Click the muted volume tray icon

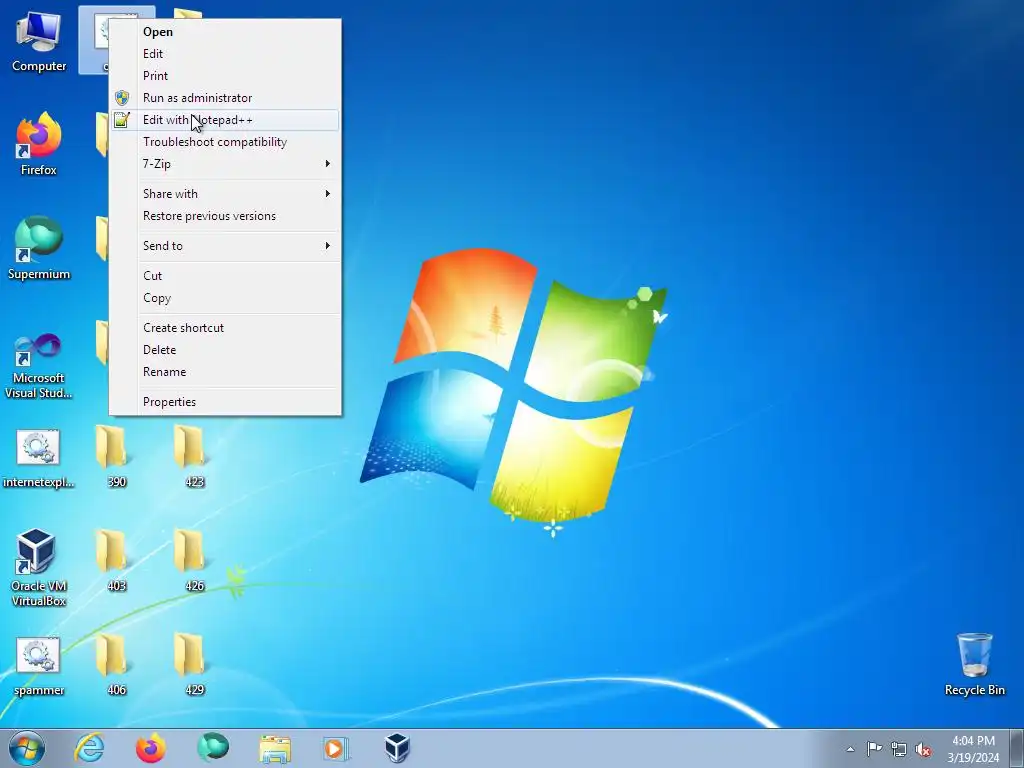[x=923, y=749]
